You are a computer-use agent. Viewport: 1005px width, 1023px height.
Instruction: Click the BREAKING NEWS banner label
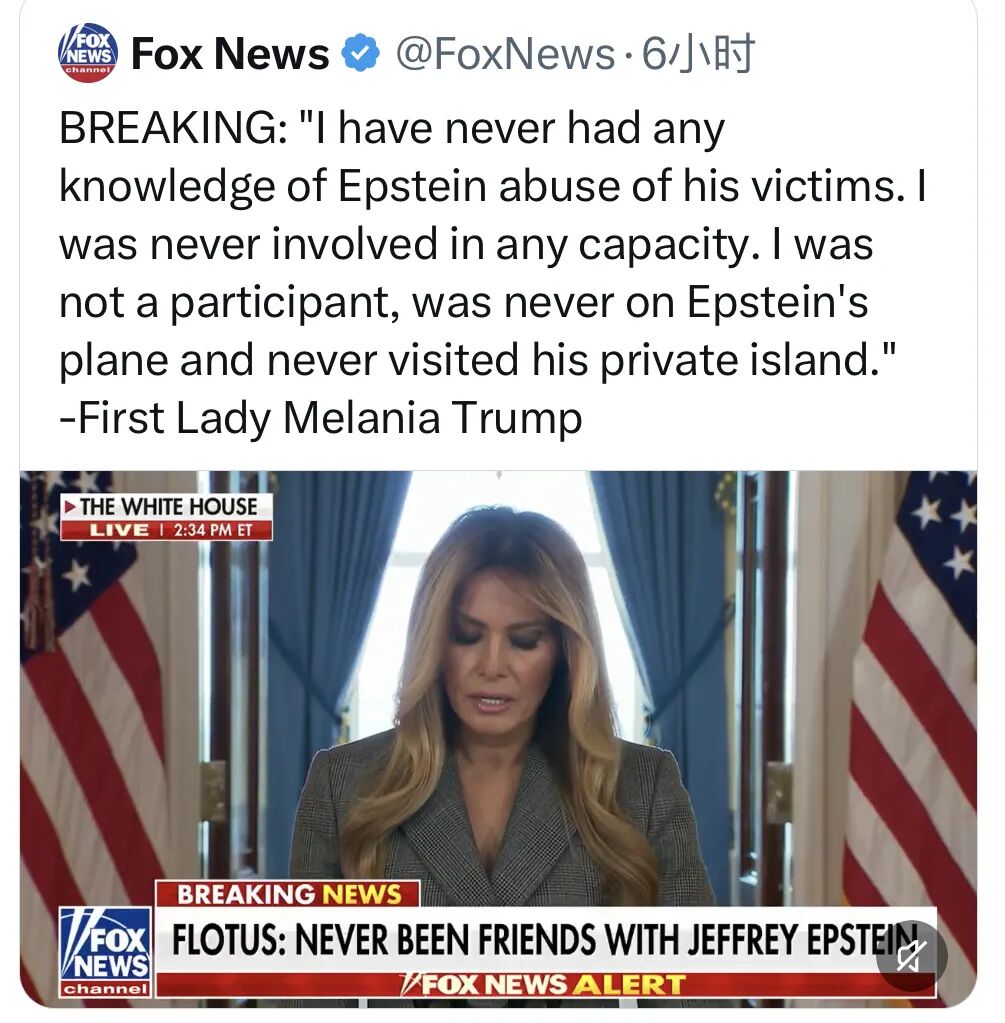pyautogui.click(x=288, y=893)
